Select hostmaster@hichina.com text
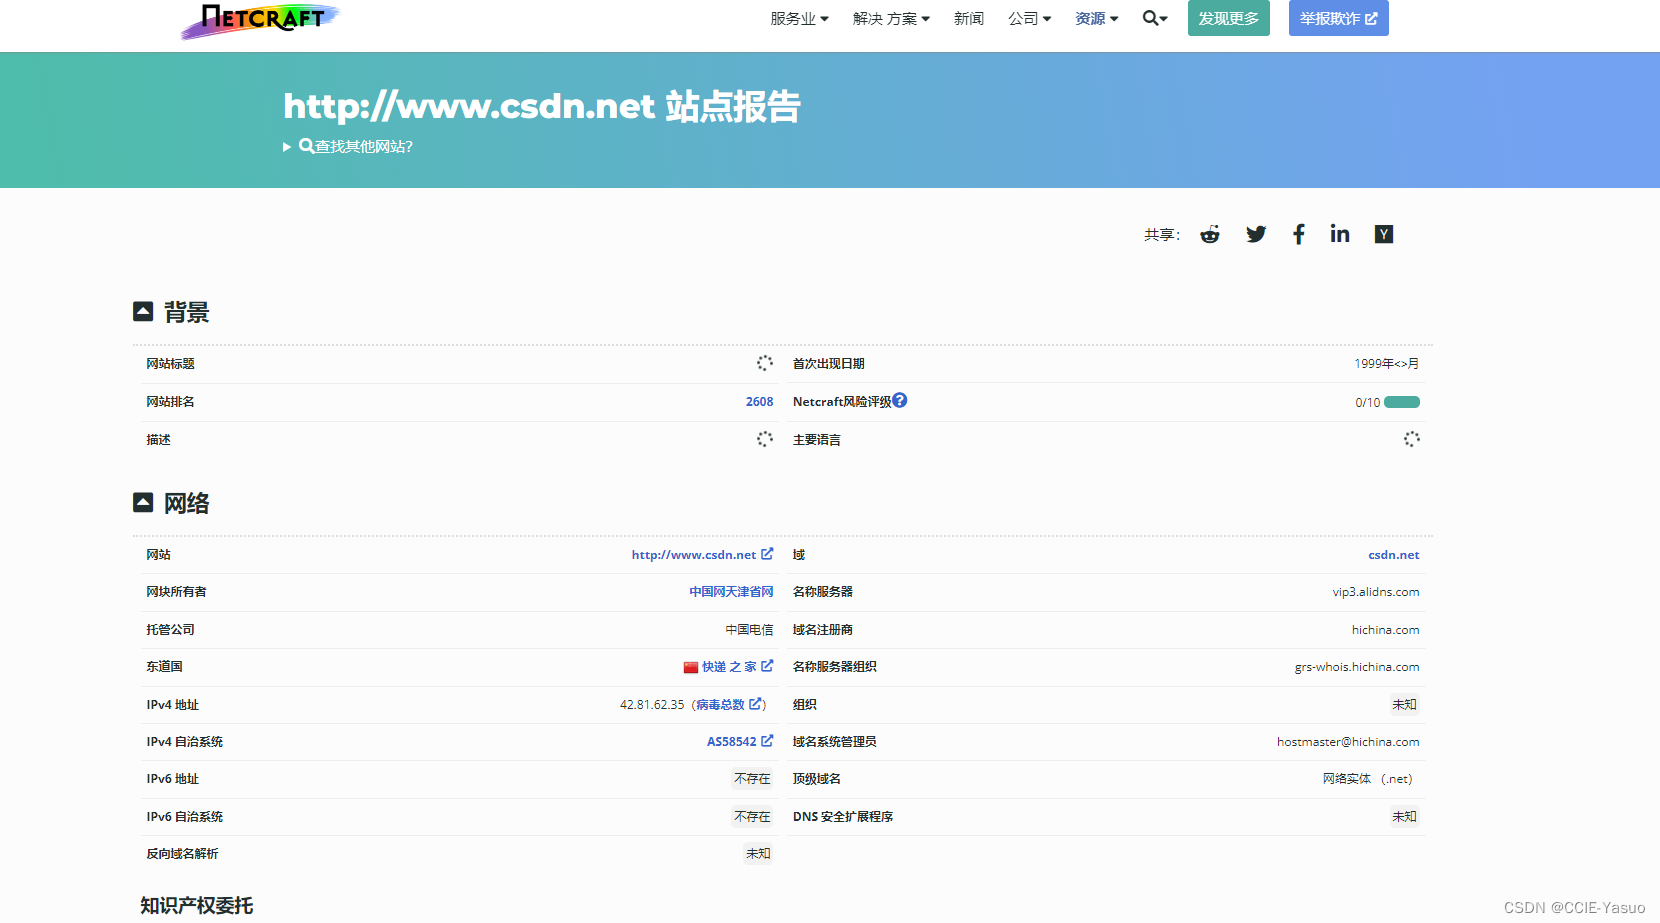The height and width of the screenshot is (923, 1660). coord(1348,742)
